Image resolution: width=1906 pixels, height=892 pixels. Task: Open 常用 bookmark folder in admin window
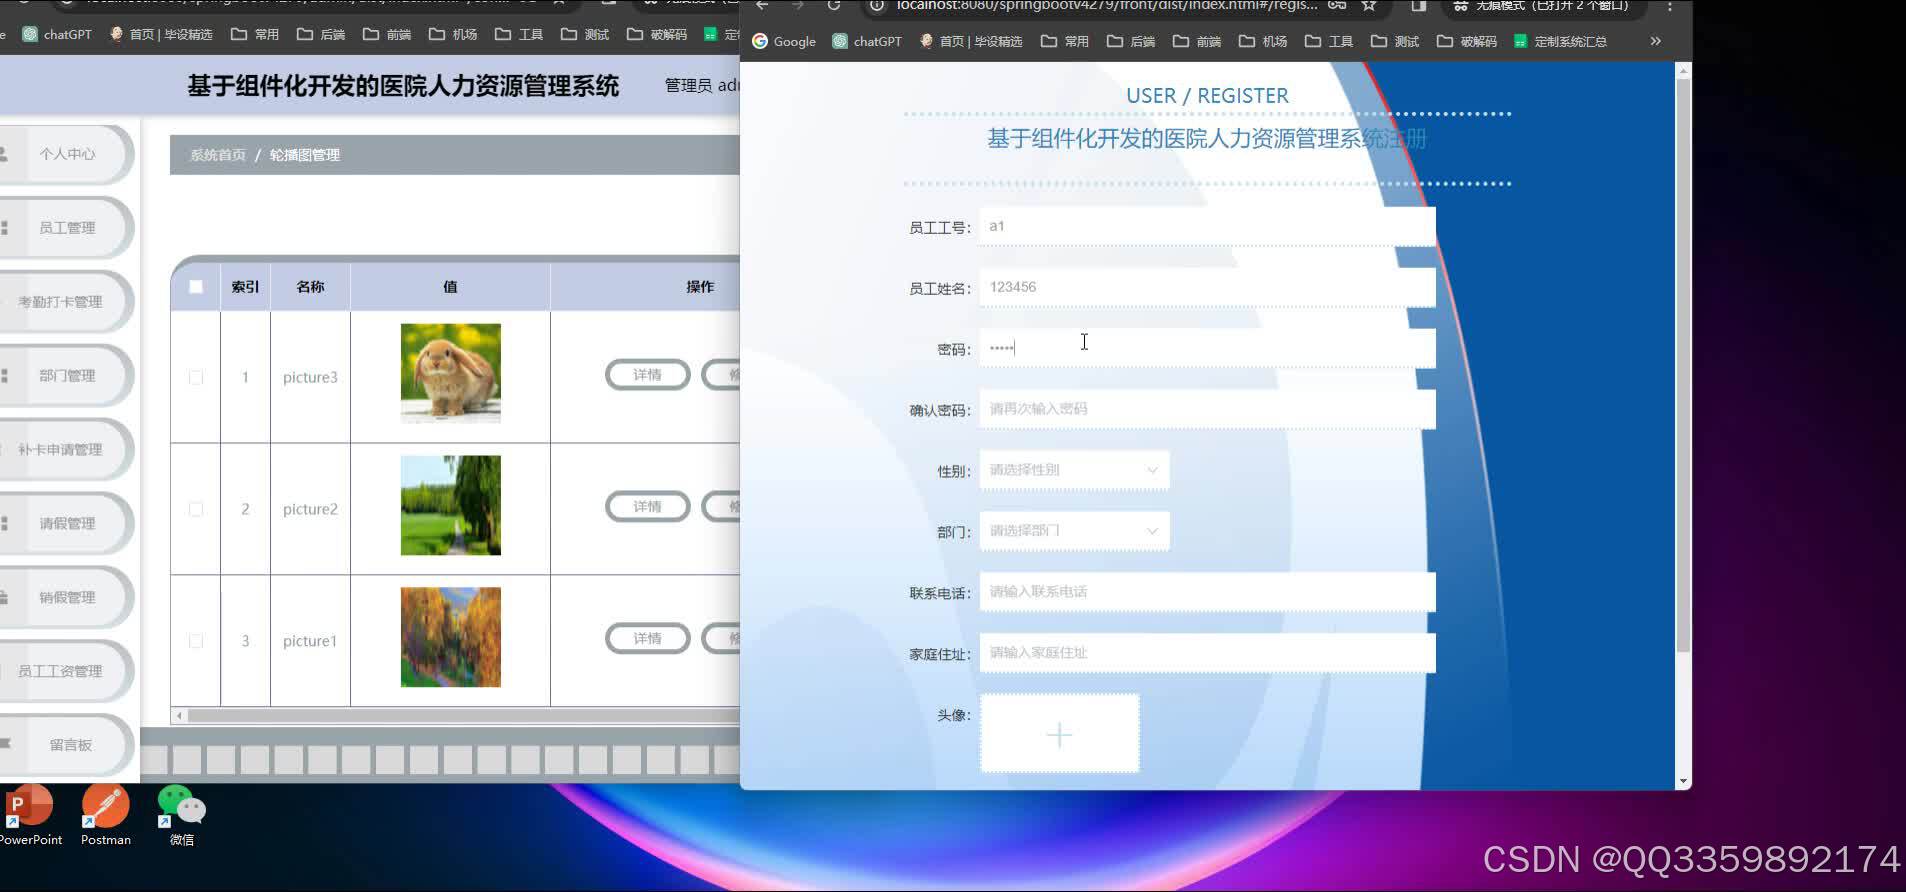(255, 34)
